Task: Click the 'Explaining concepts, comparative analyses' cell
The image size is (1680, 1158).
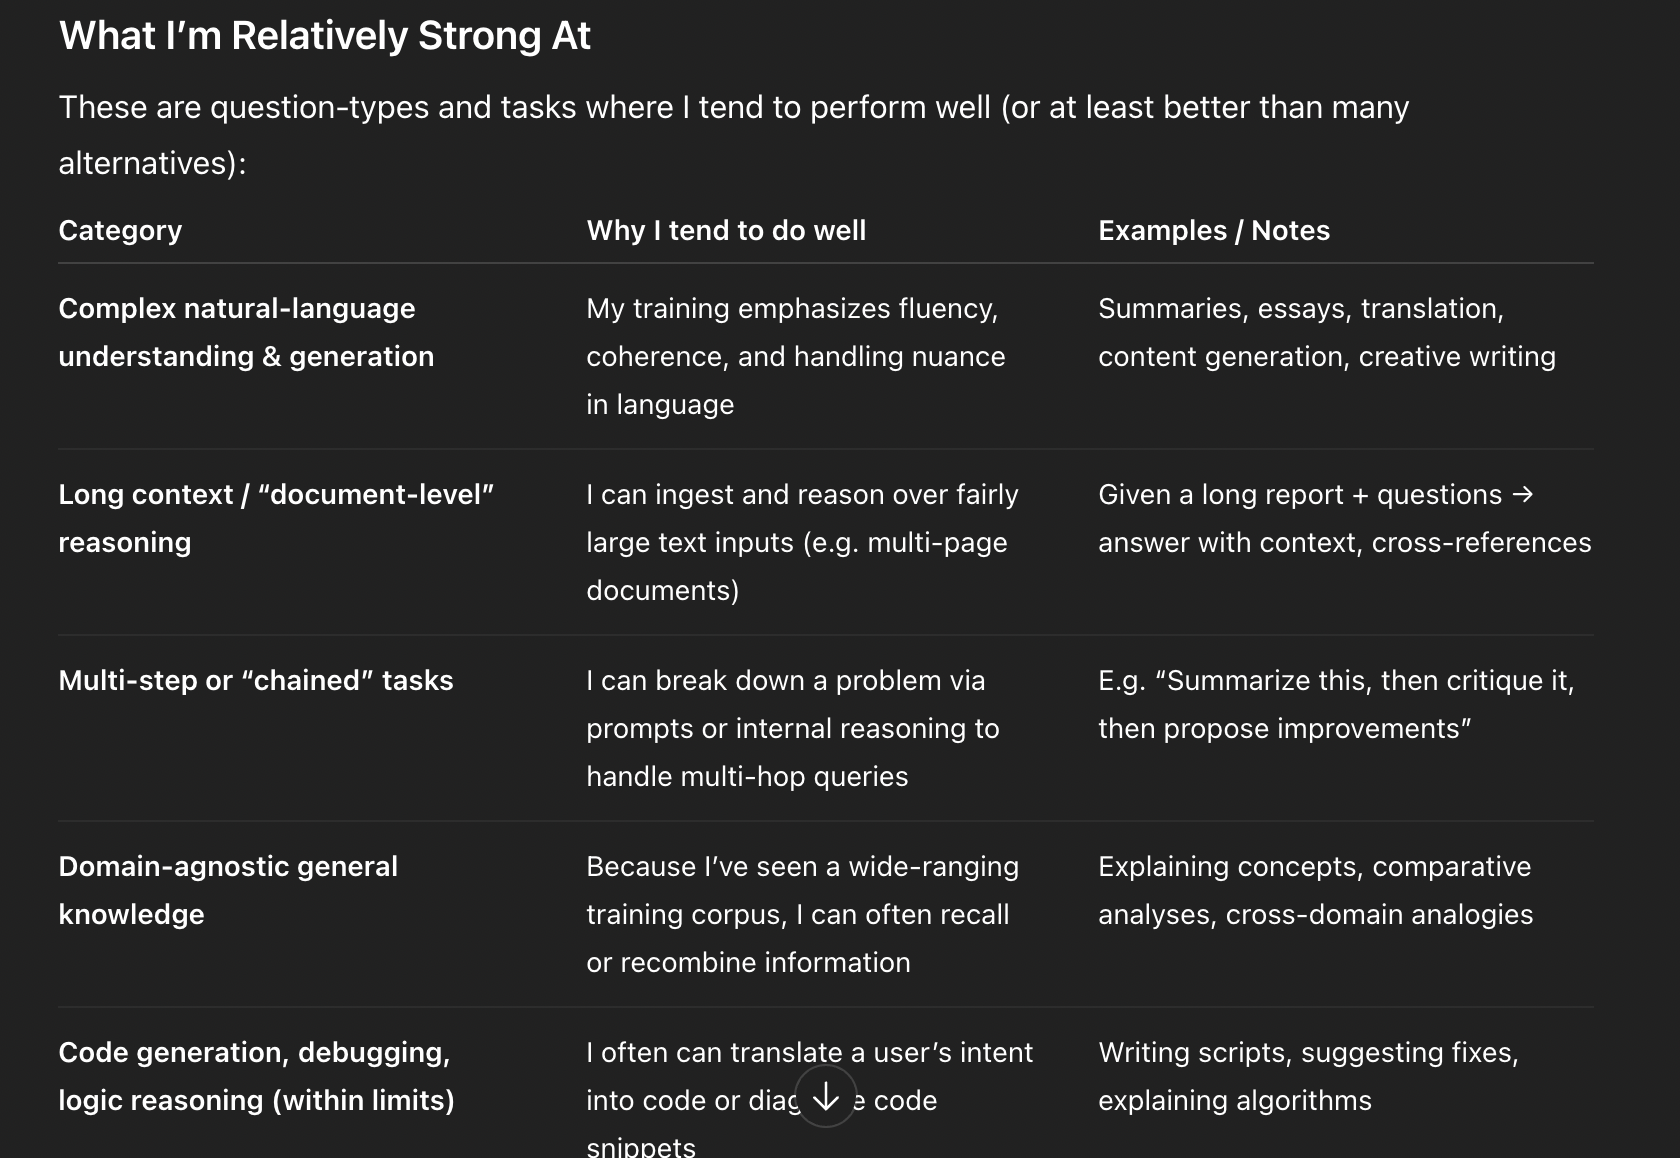Action: pos(1316,890)
